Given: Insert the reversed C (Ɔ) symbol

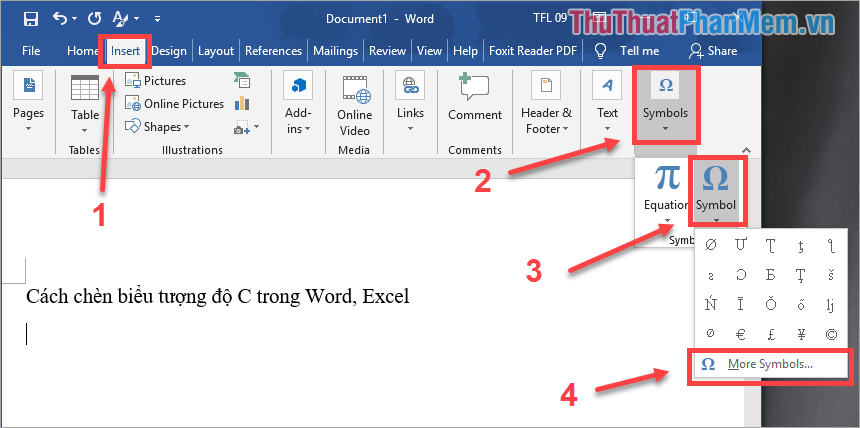Looking at the screenshot, I should tap(741, 275).
